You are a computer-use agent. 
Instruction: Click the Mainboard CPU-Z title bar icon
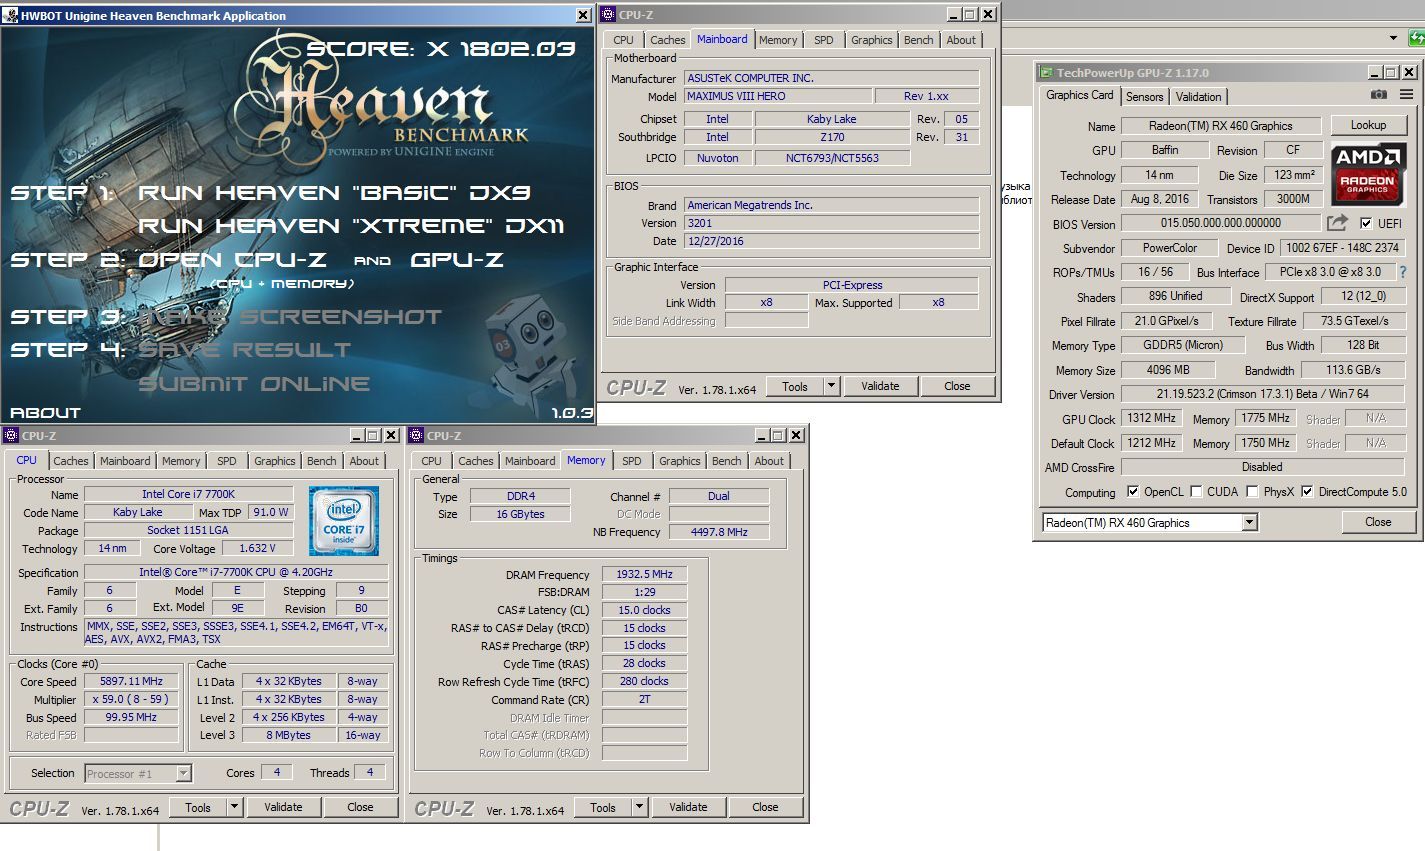pyautogui.click(x=609, y=14)
